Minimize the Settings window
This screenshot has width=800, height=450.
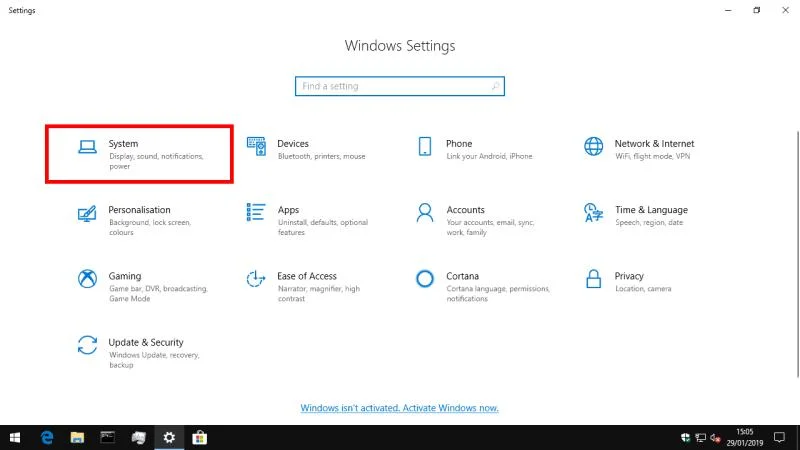(728, 10)
